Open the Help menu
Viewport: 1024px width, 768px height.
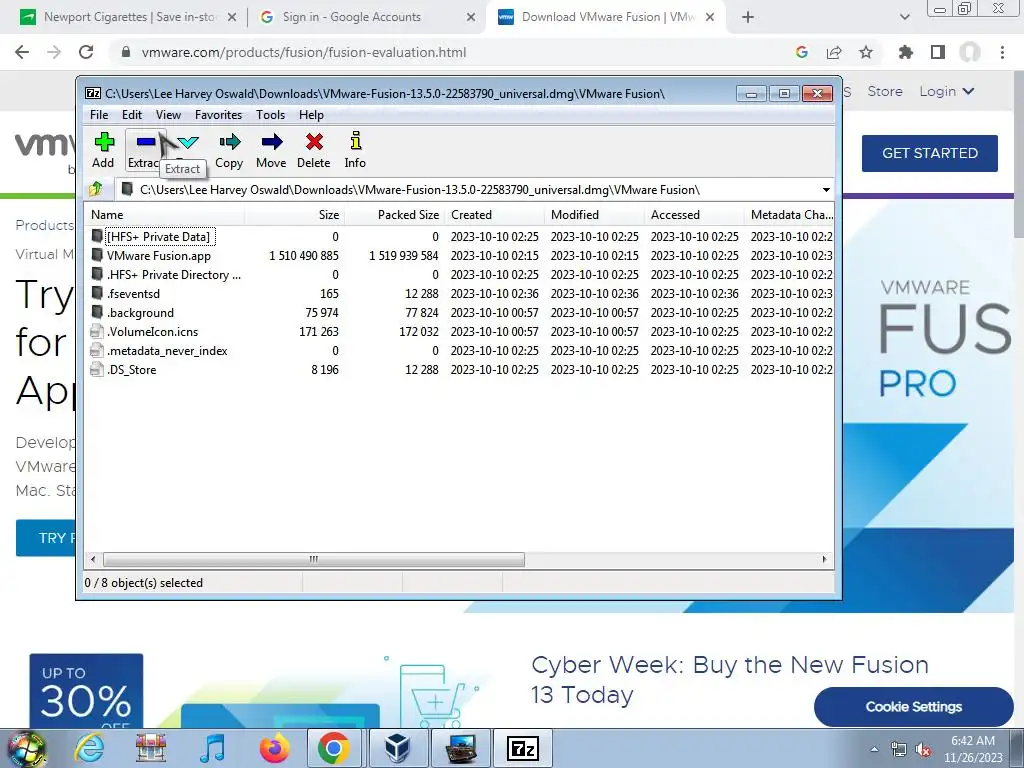(312, 115)
